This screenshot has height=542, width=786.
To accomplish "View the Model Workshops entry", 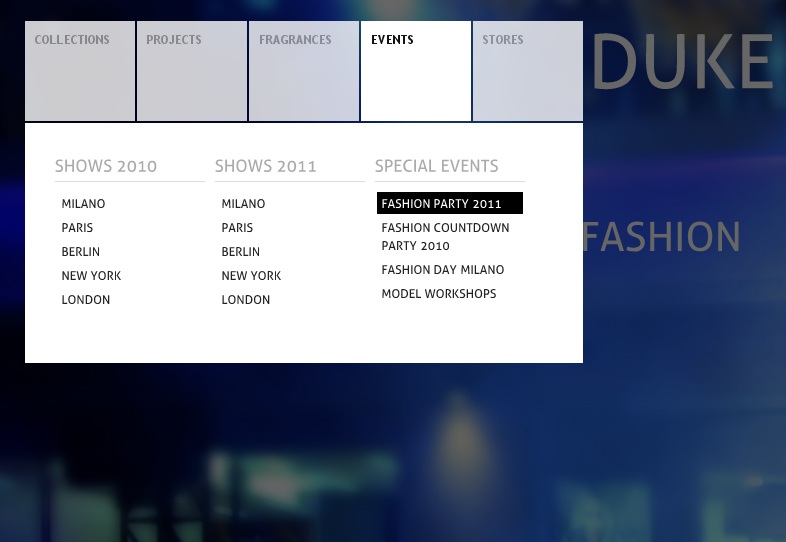I will 439,294.
